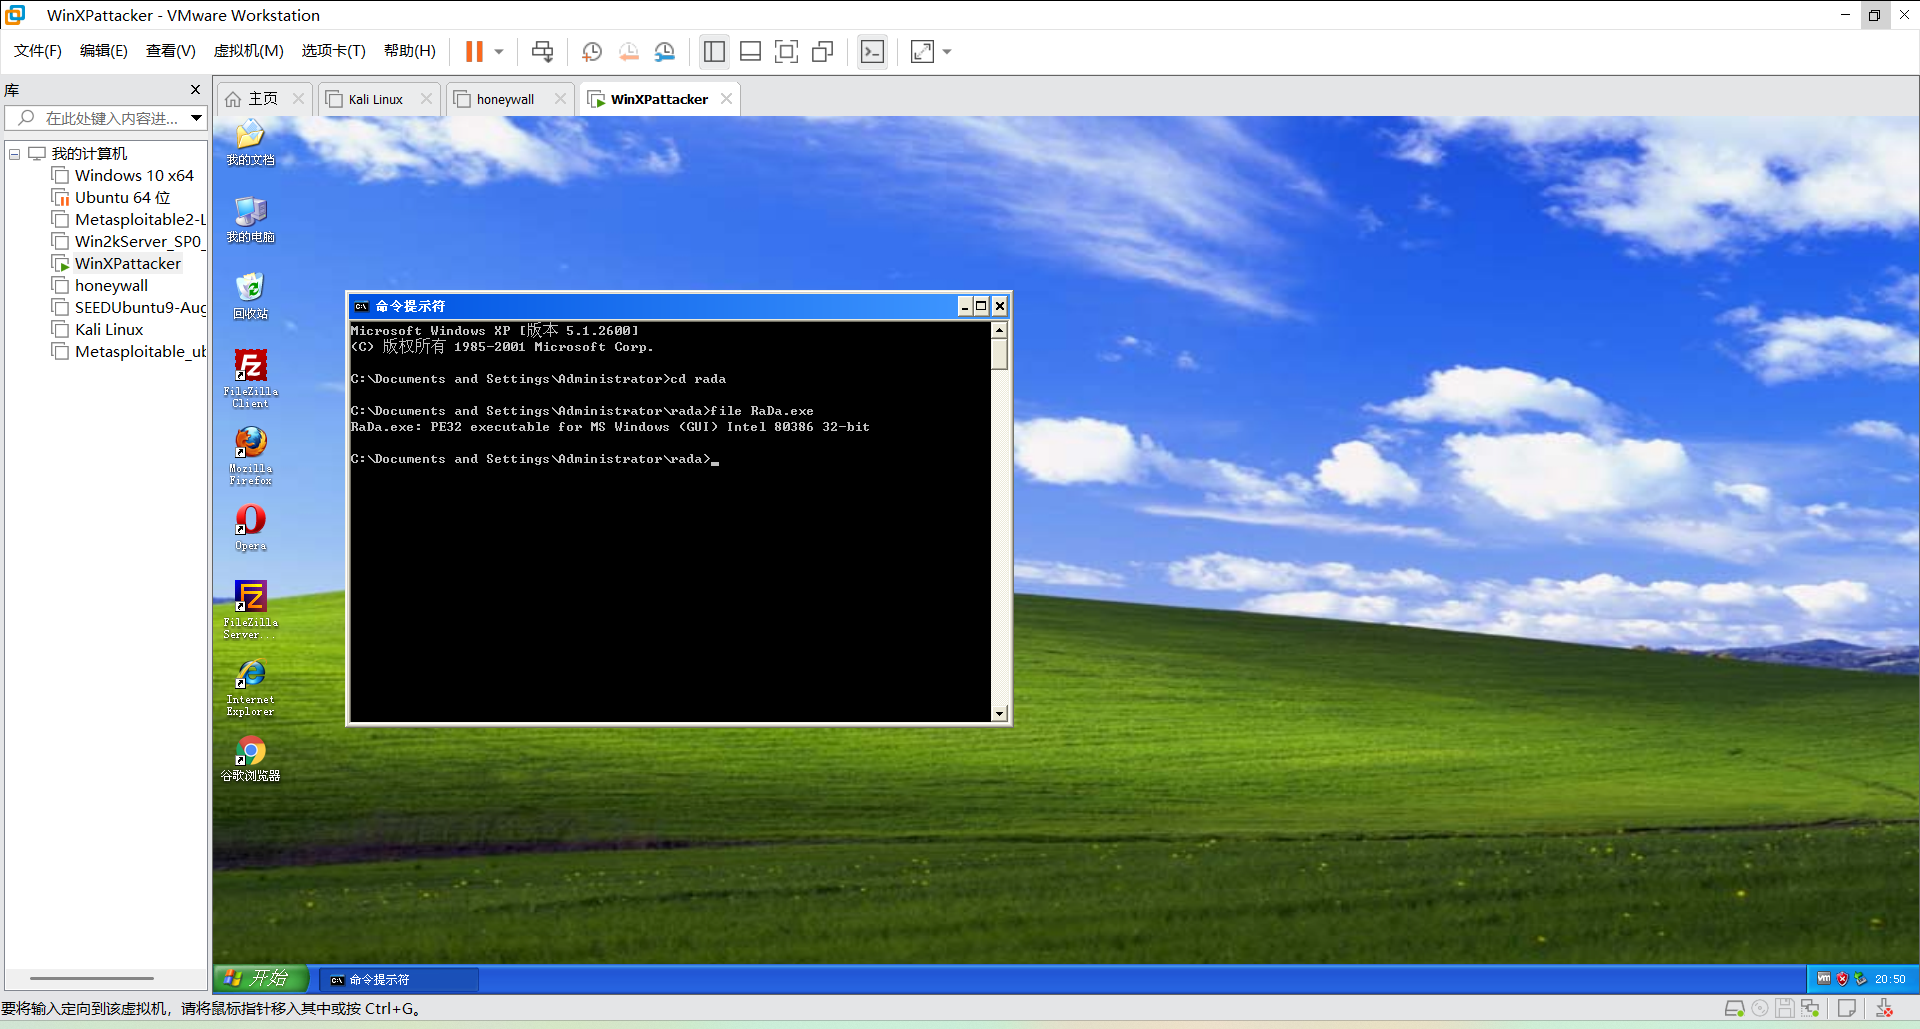Close the WinXPattacker tab
Image resolution: width=1920 pixels, height=1029 pixels.
click(x=727, y=99)
